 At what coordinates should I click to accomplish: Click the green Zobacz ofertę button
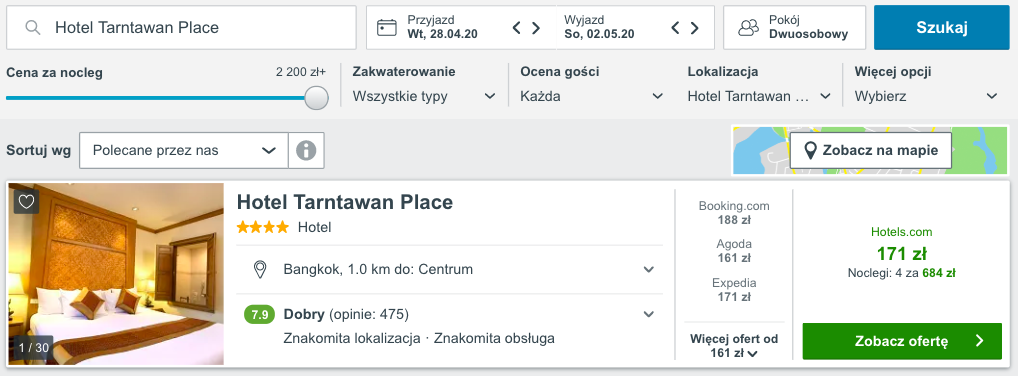click(x=902, y=341)
